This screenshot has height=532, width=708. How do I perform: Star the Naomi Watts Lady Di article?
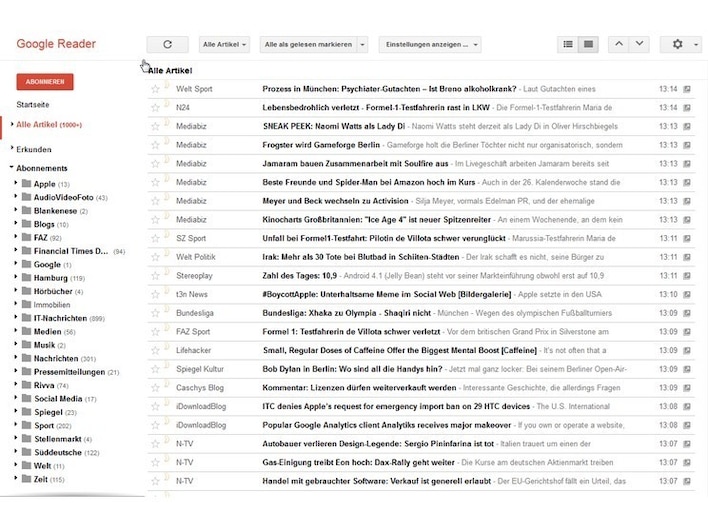click(x=155, y=126)
